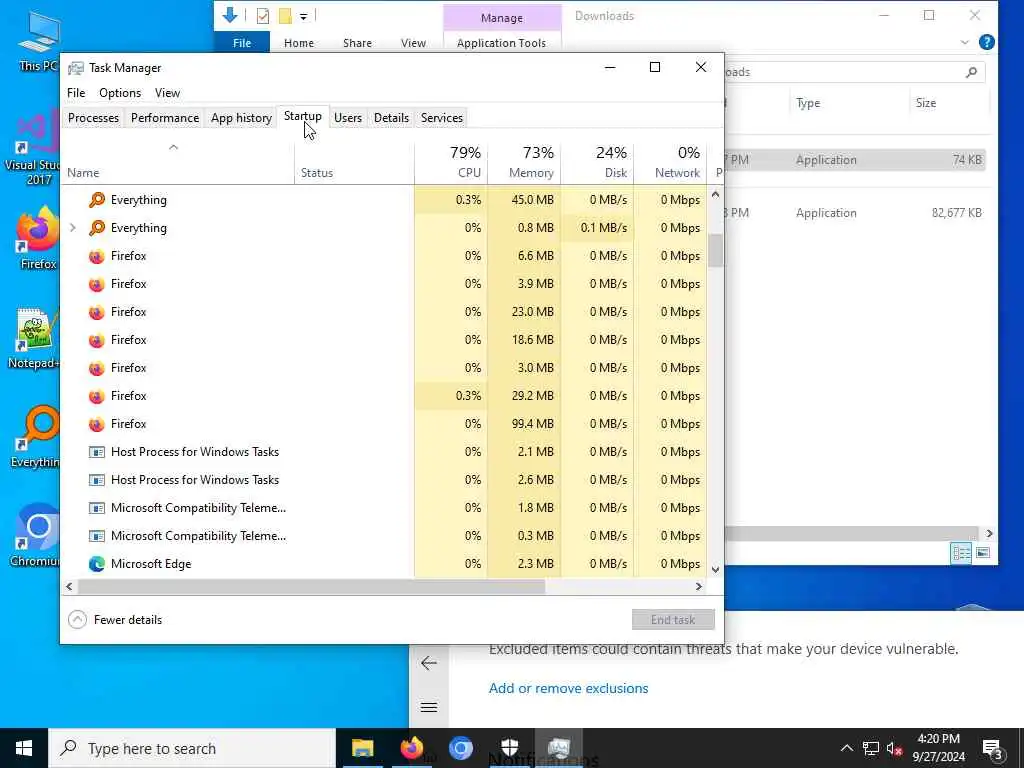The height and width of the screenshot is (768, 1024).
Task: Sort processes by Memory column
Action: [524, 162]
